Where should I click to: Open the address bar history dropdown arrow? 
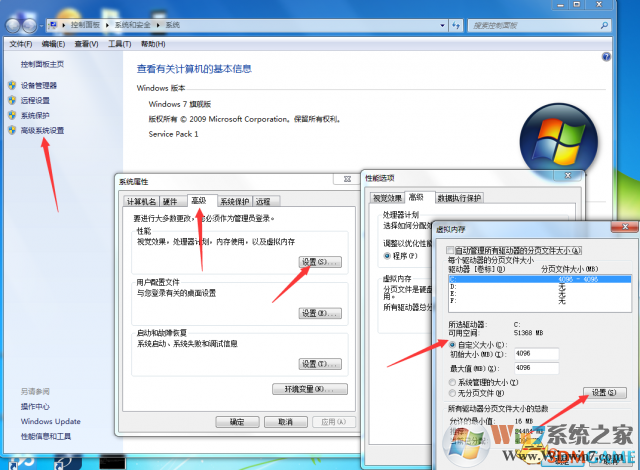[x=442, y=25]
